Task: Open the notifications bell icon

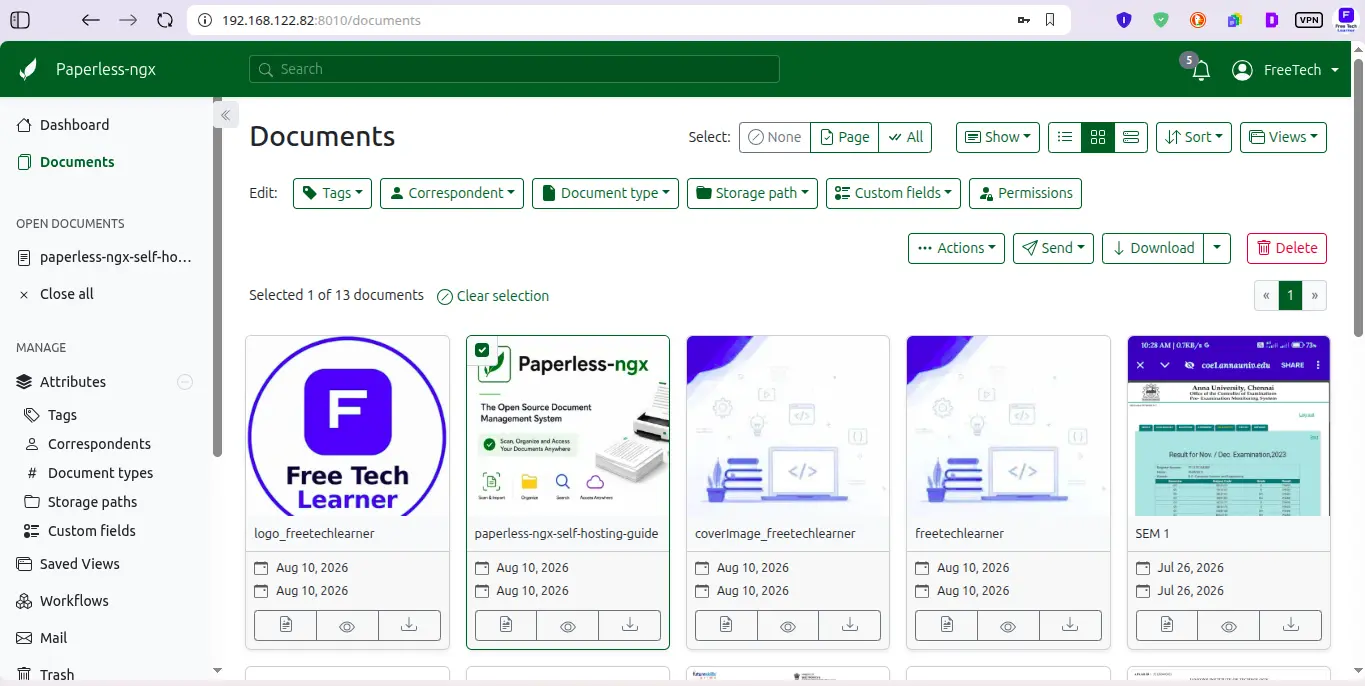Action: pyautogui.click(x=1201, y=70)
